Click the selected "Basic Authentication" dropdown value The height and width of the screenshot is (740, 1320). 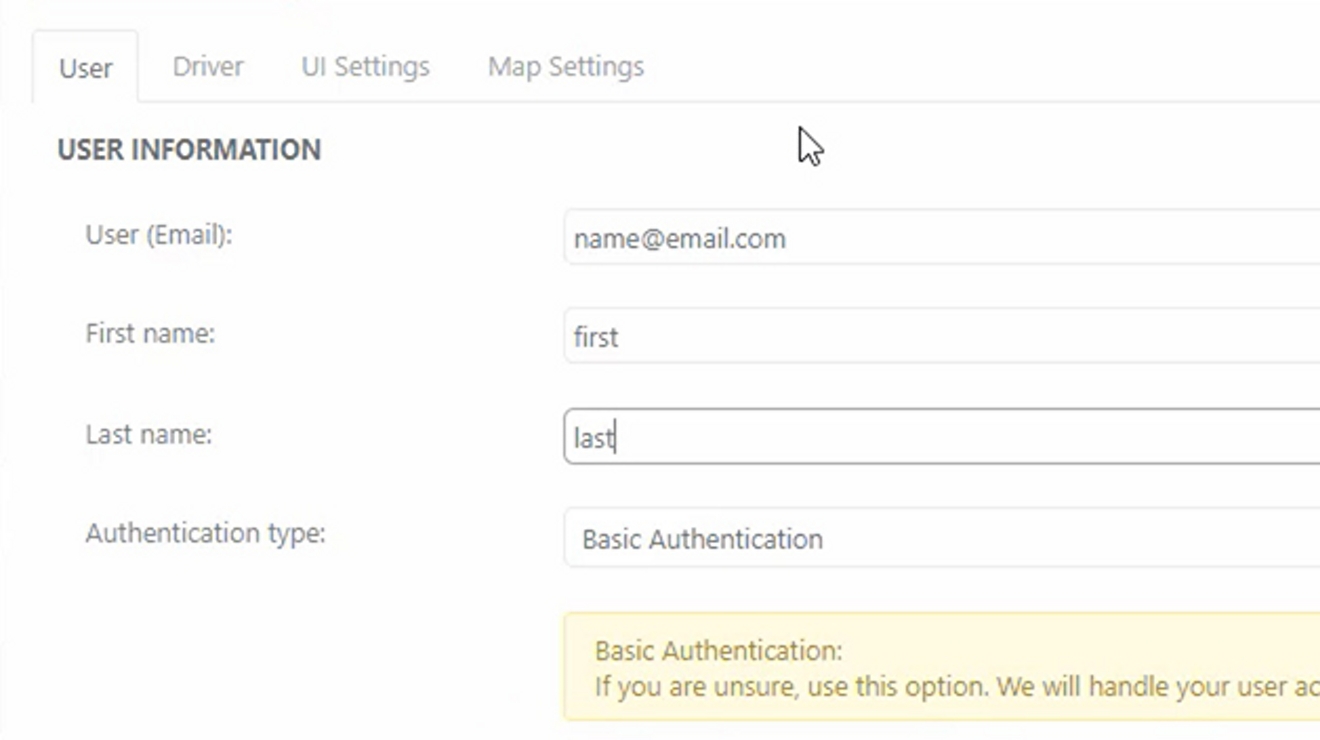[x=702, y=539]
